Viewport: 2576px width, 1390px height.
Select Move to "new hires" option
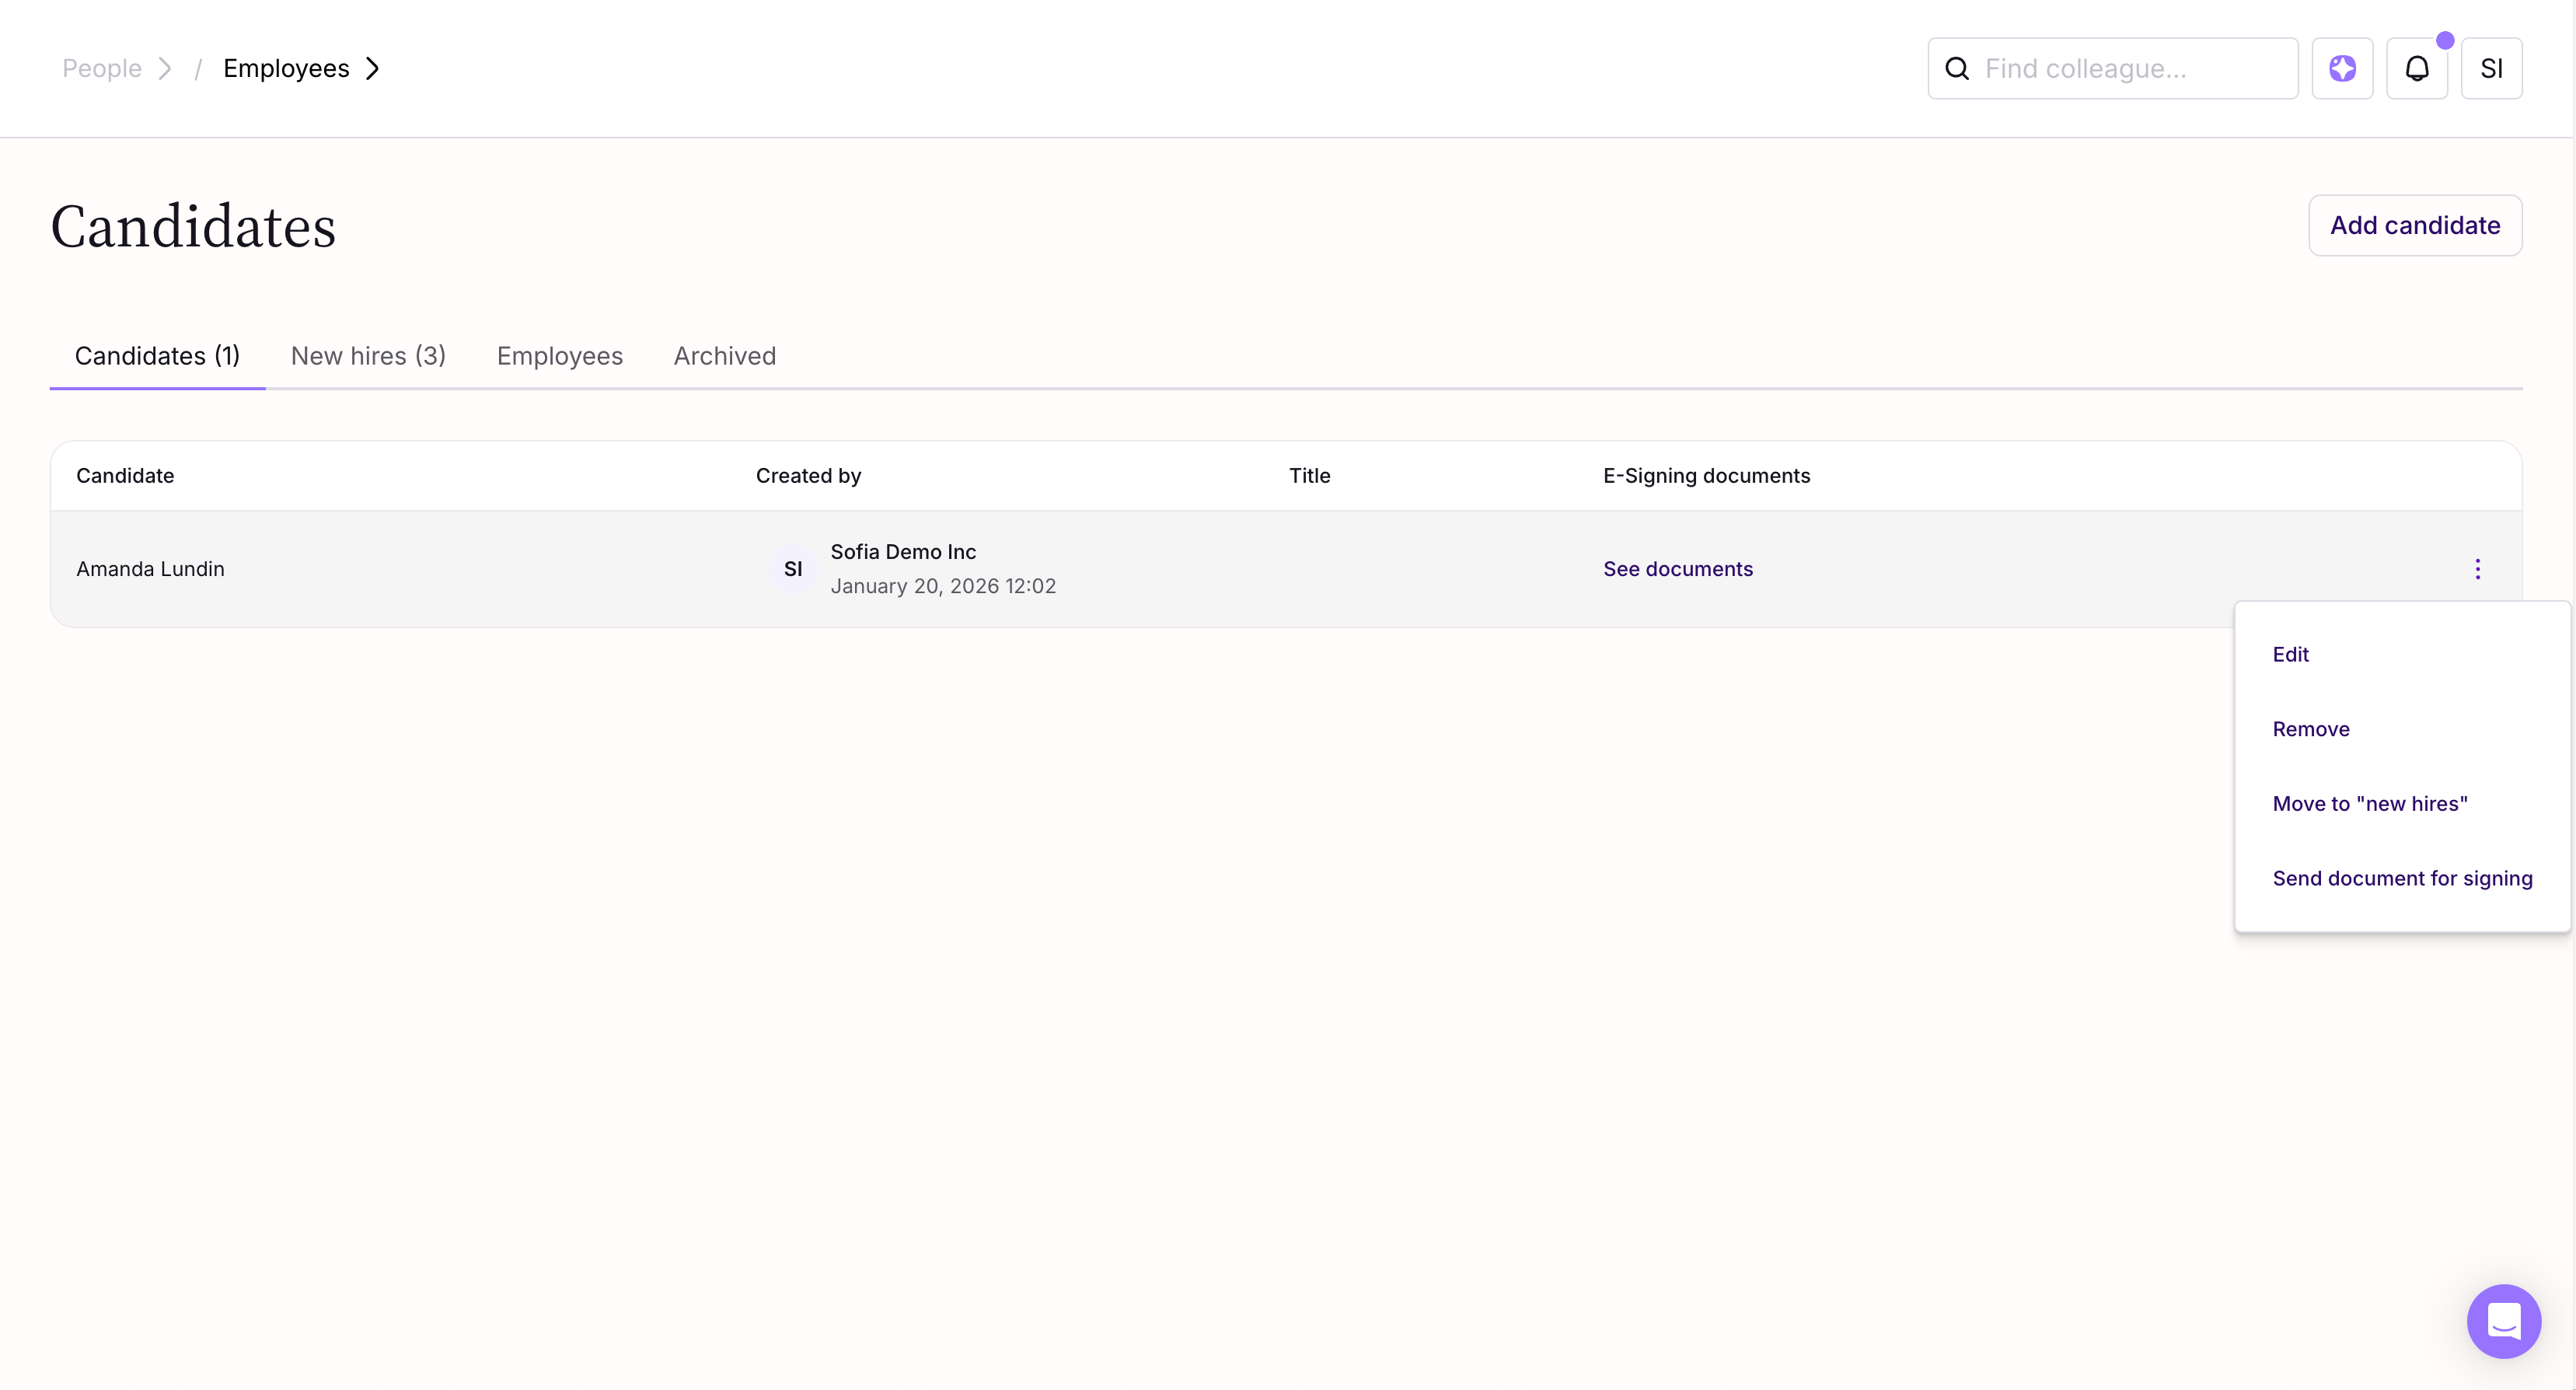pyautogui.click(x=2369, y=803)
